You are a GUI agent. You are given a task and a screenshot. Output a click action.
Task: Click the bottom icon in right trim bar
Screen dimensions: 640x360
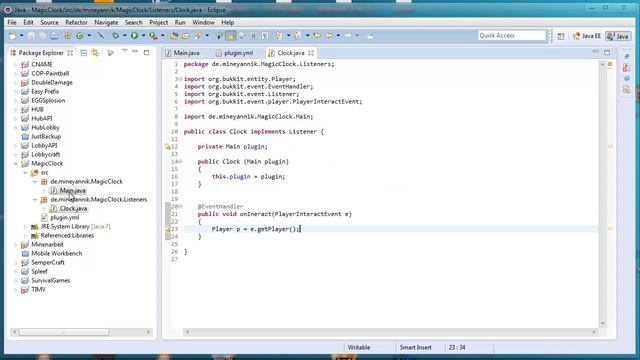click(x=627, y=90)
